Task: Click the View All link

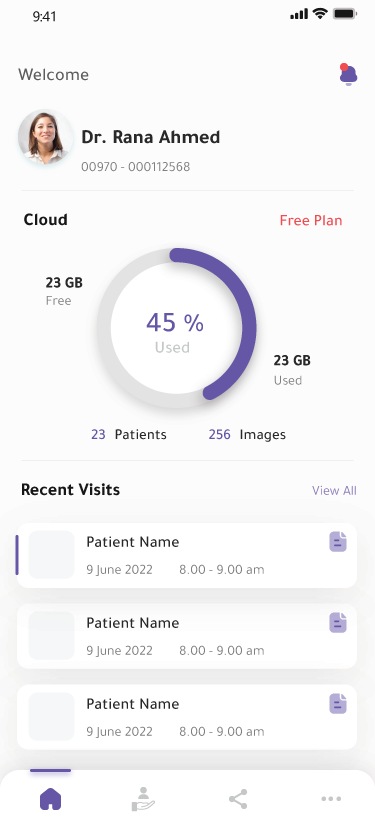Action: coord(334,491)
